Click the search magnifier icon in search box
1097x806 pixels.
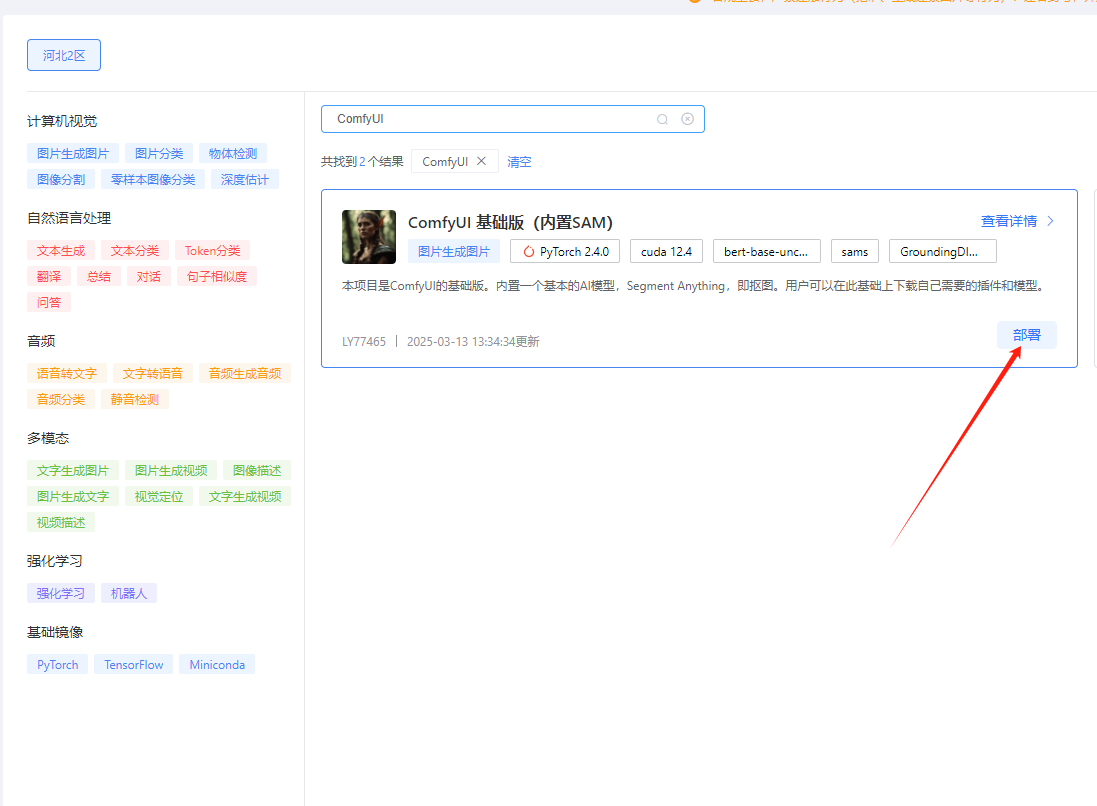662,119
